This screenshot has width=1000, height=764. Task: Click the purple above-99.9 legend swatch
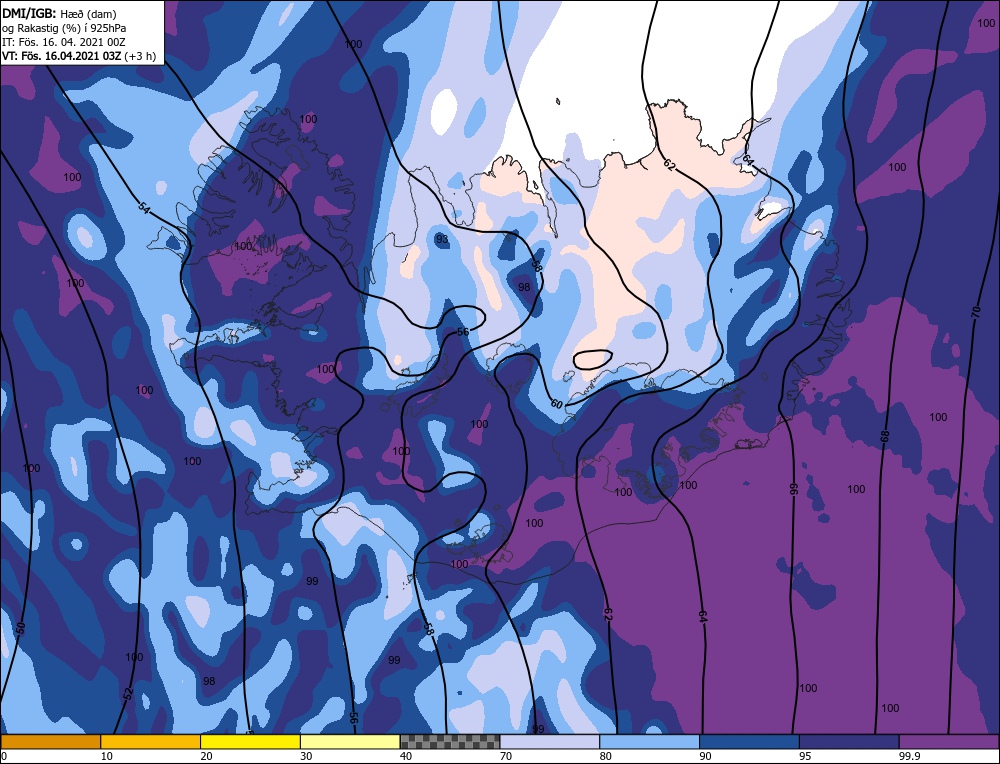pos(949,741)
